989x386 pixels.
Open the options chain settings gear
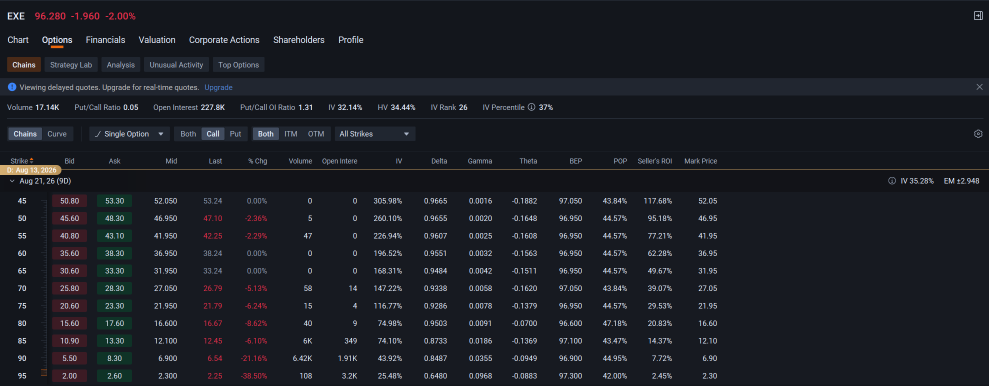[978, 134]
